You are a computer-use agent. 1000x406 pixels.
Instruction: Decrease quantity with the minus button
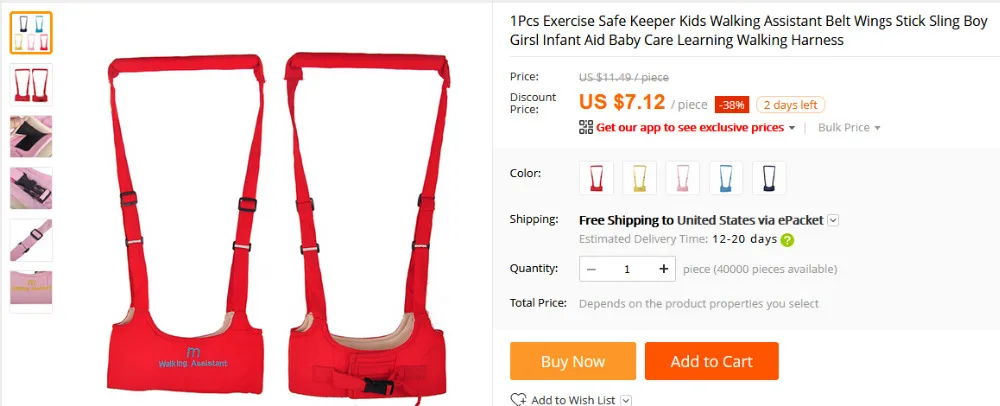tap(591, 269)
